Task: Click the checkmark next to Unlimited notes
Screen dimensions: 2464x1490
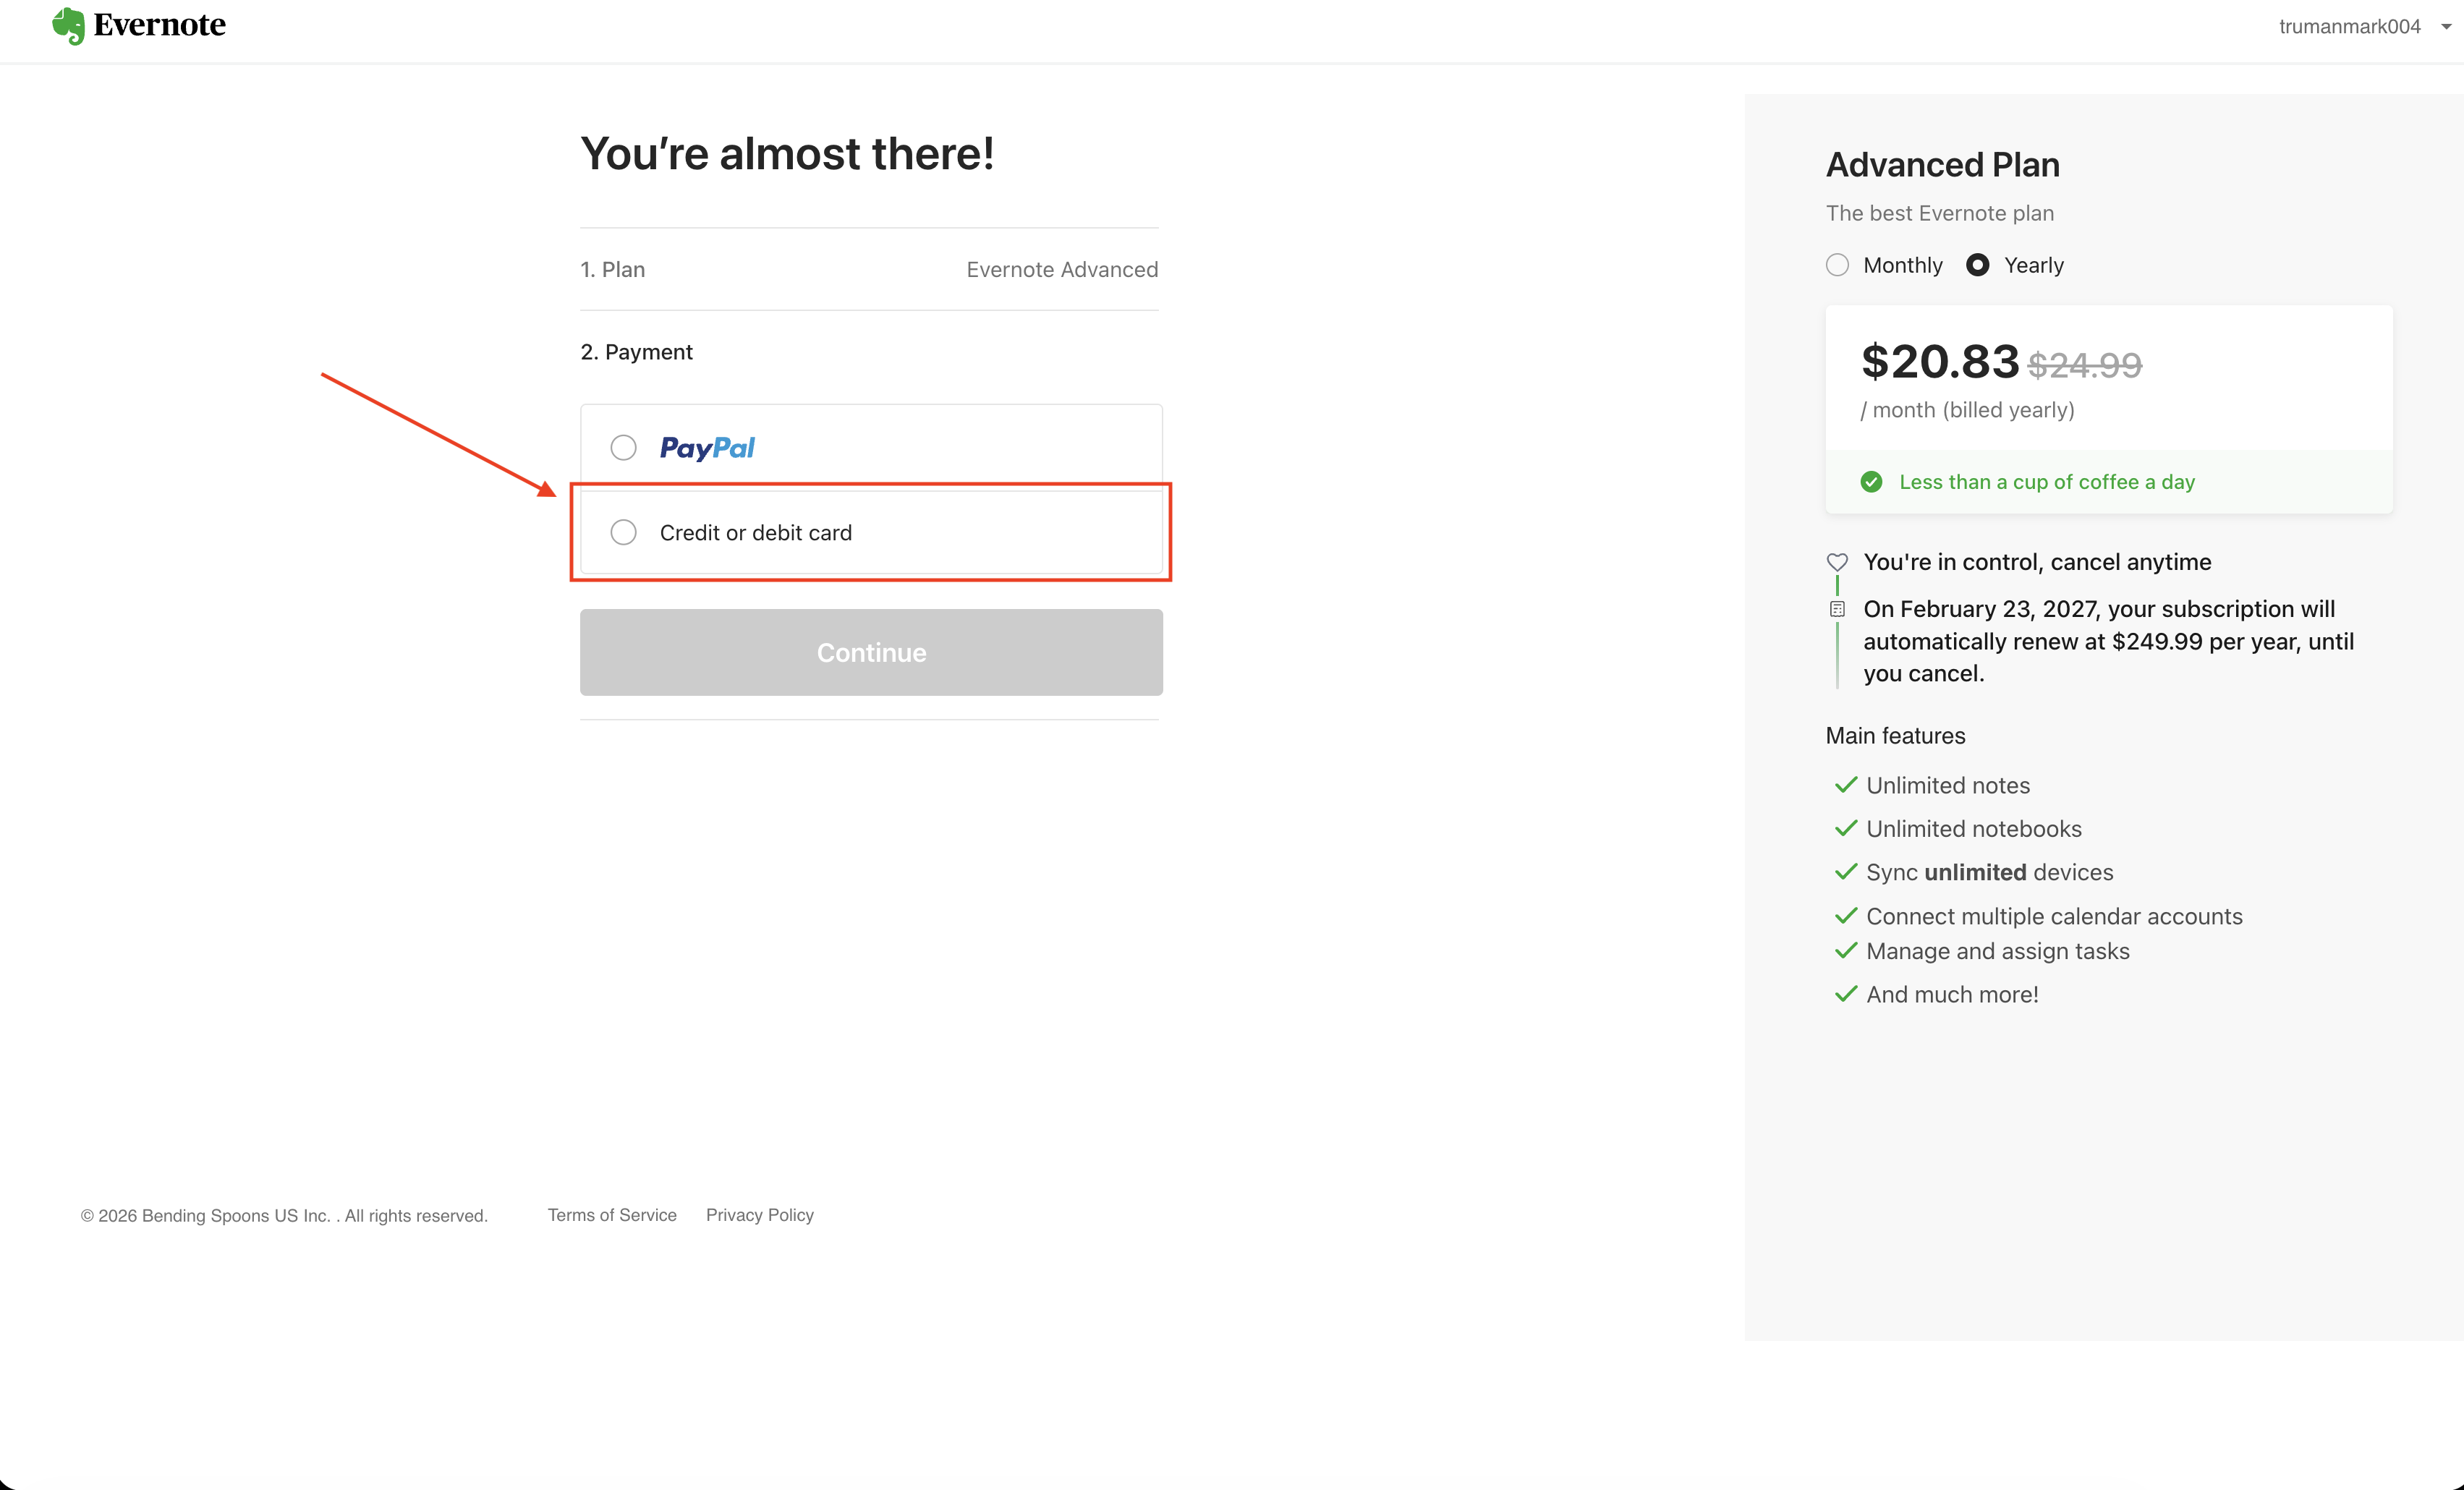Action: (x=1845, y=785)
